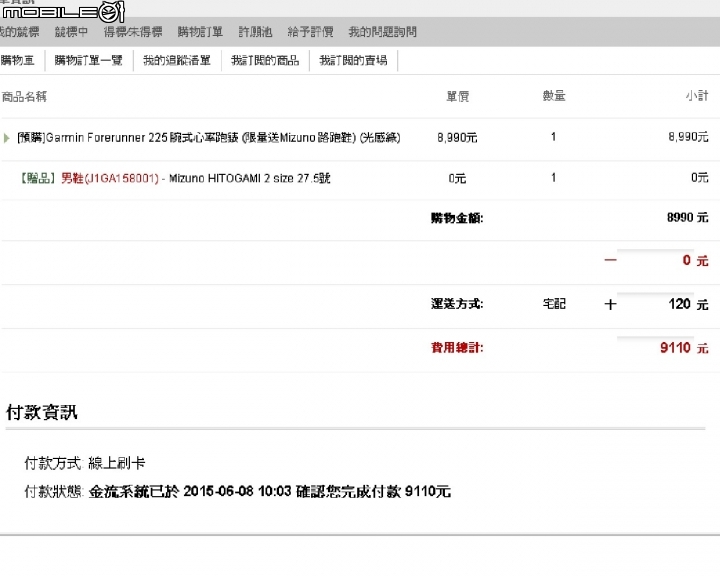Open the 我的競標 menu item

coord(19,32)
